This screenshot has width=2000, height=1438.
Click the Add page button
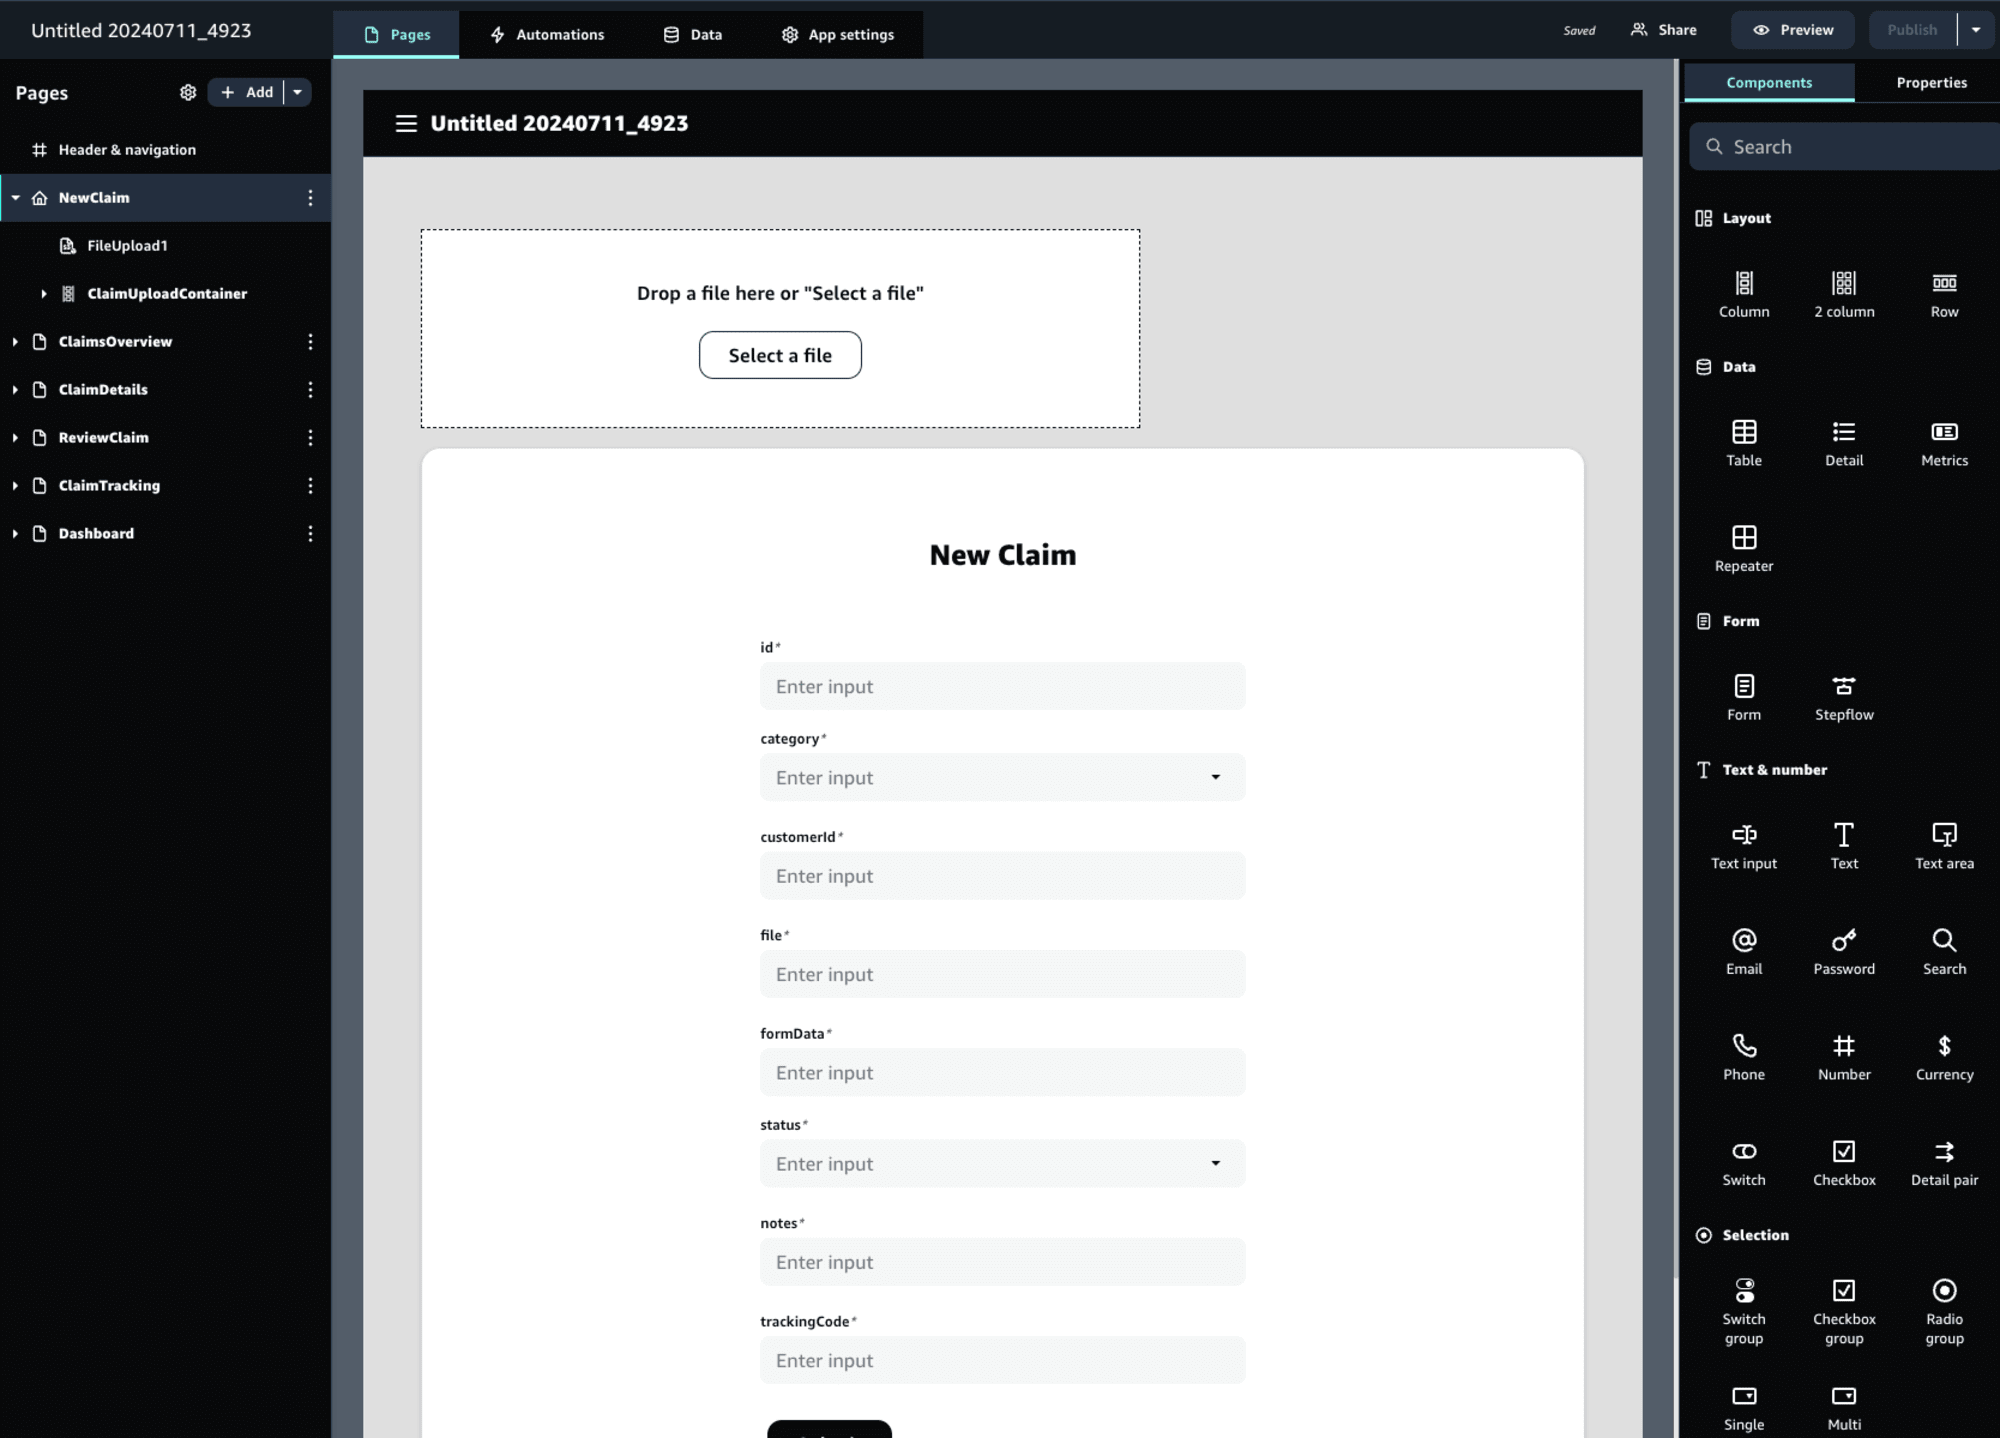coord(247,92)
